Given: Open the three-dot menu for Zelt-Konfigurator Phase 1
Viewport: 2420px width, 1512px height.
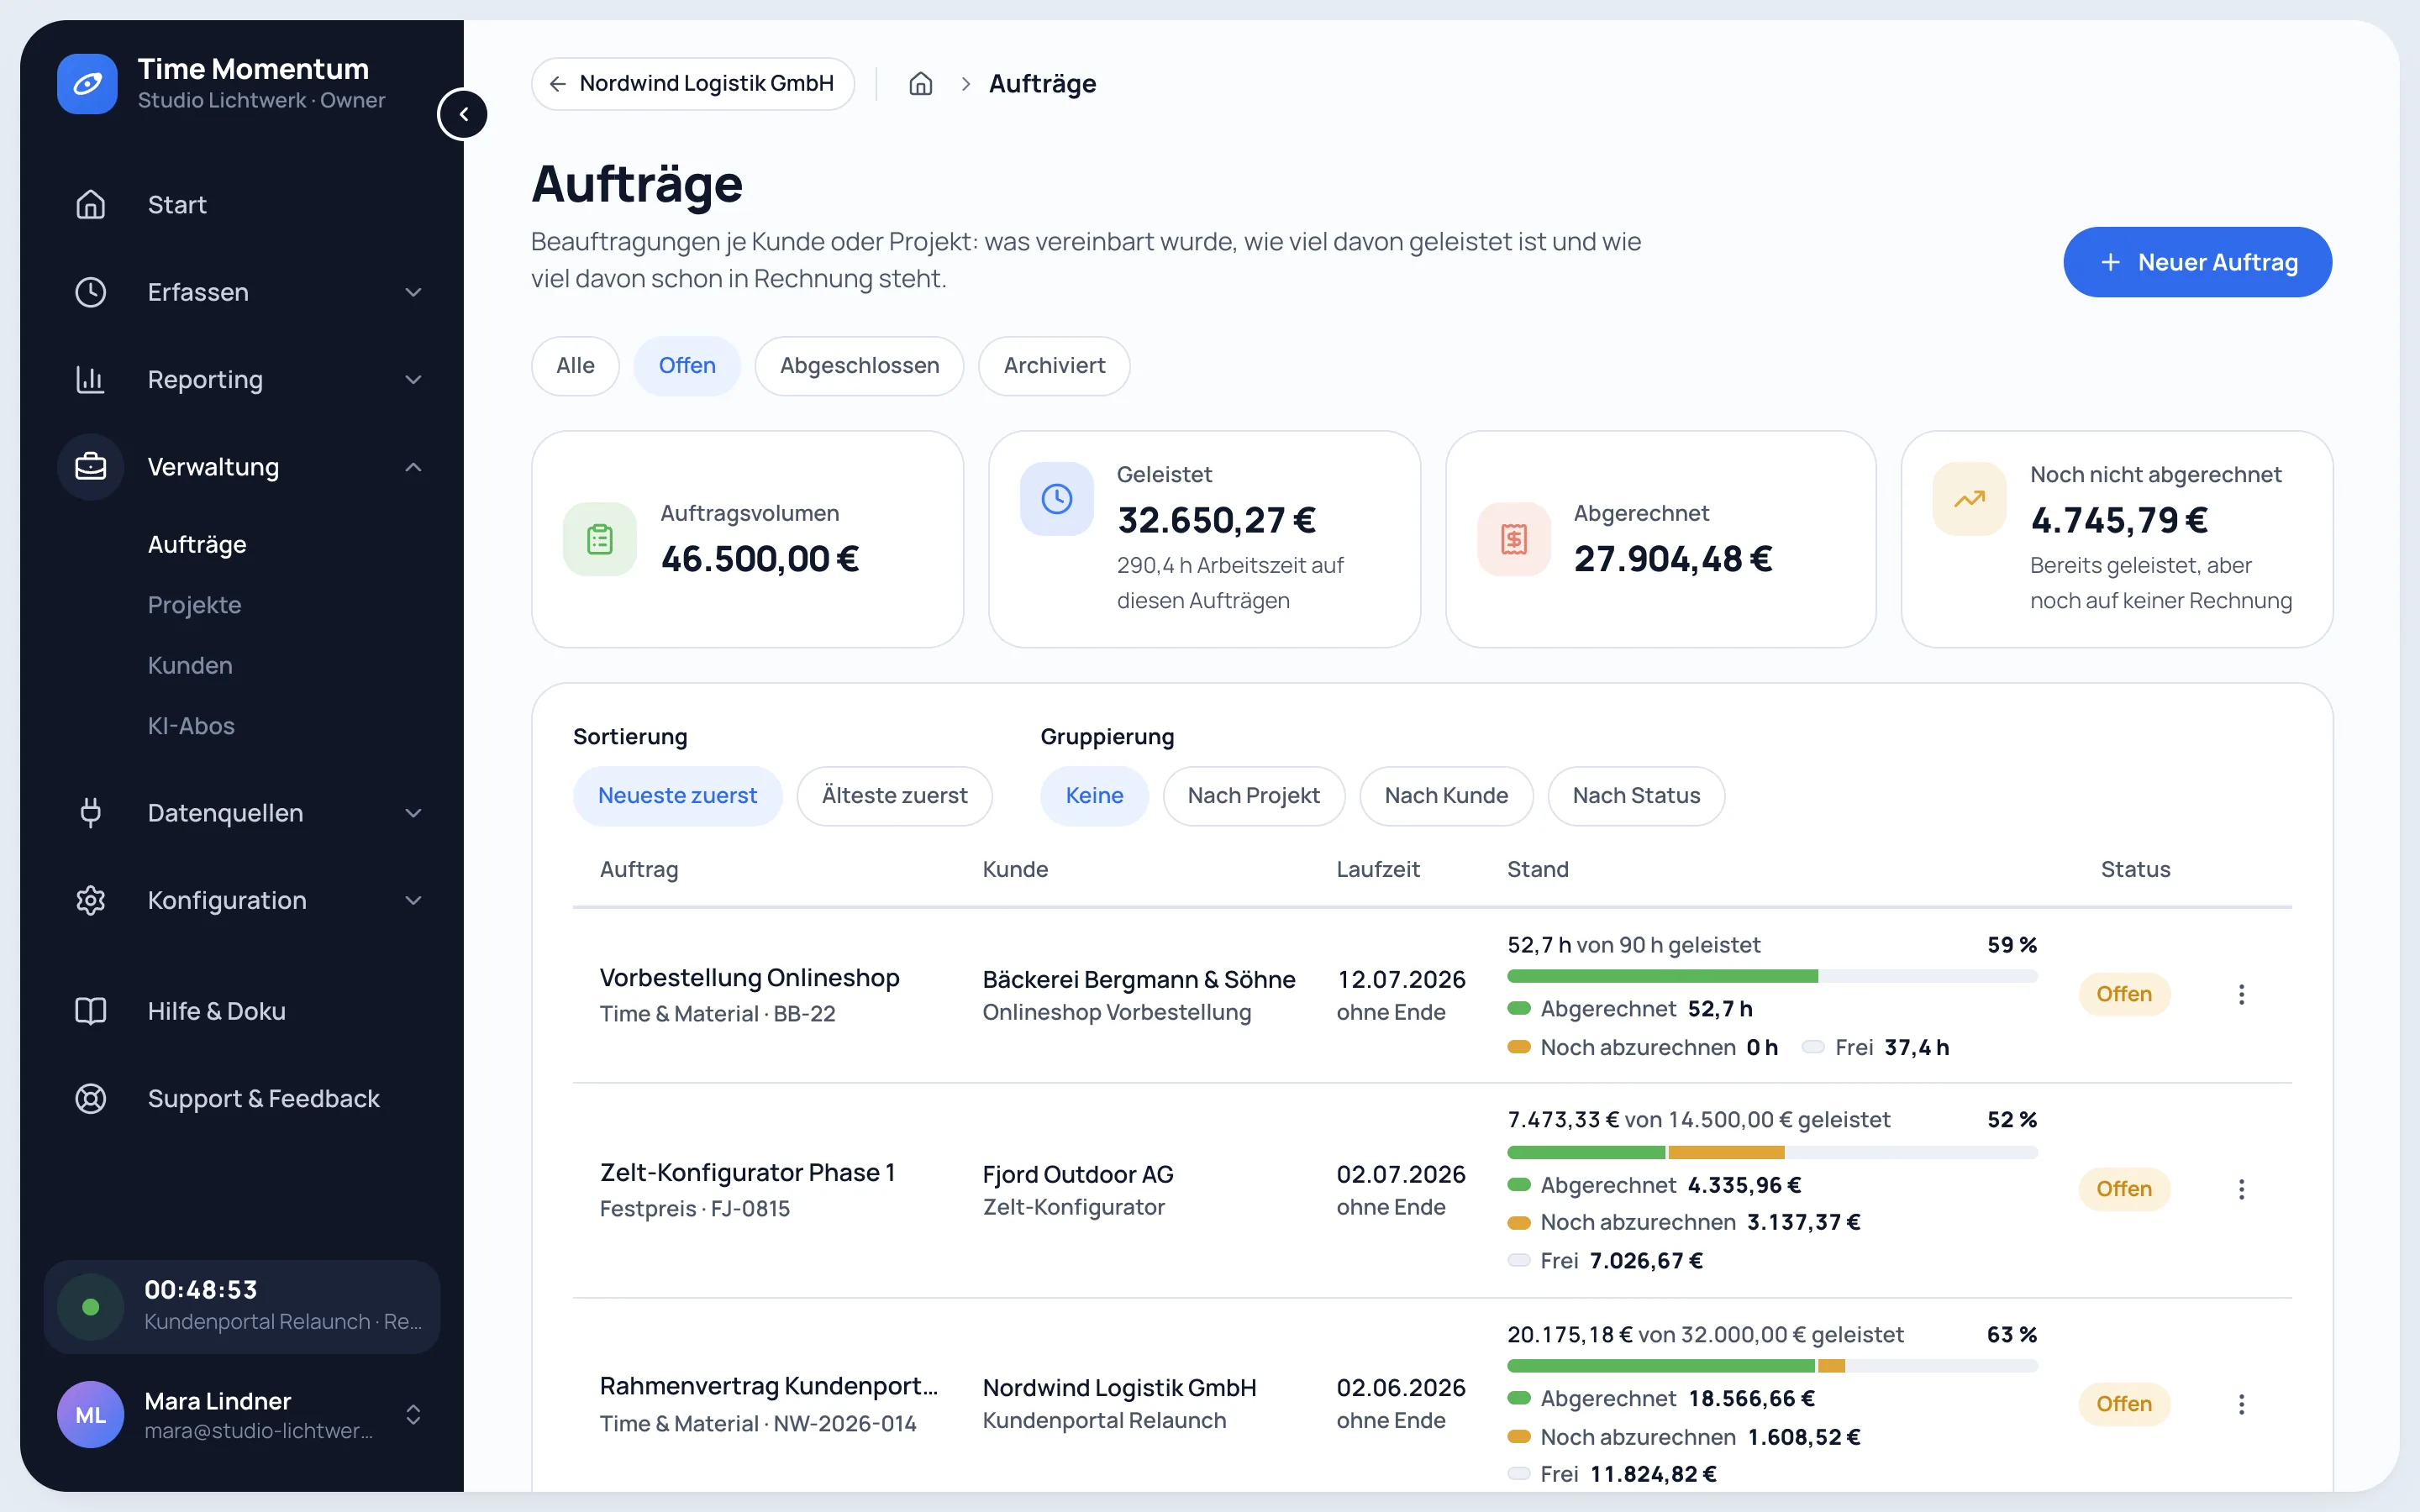Looking at the screenshot, I should click(2241, 1189).
